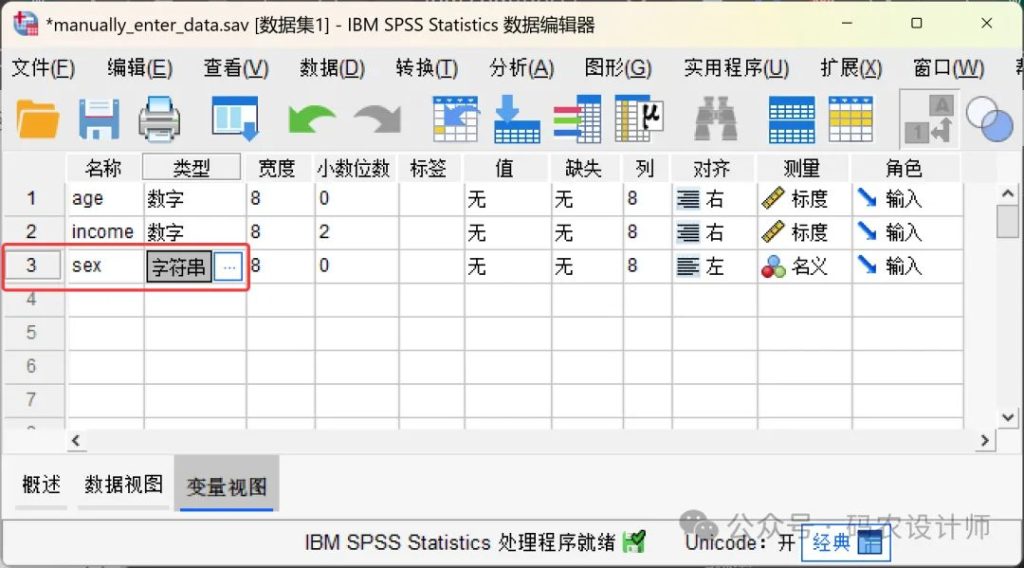
Task: Toggle the Value Labels toolbar button
Action: pyautogui.click(x=929, y=119)
